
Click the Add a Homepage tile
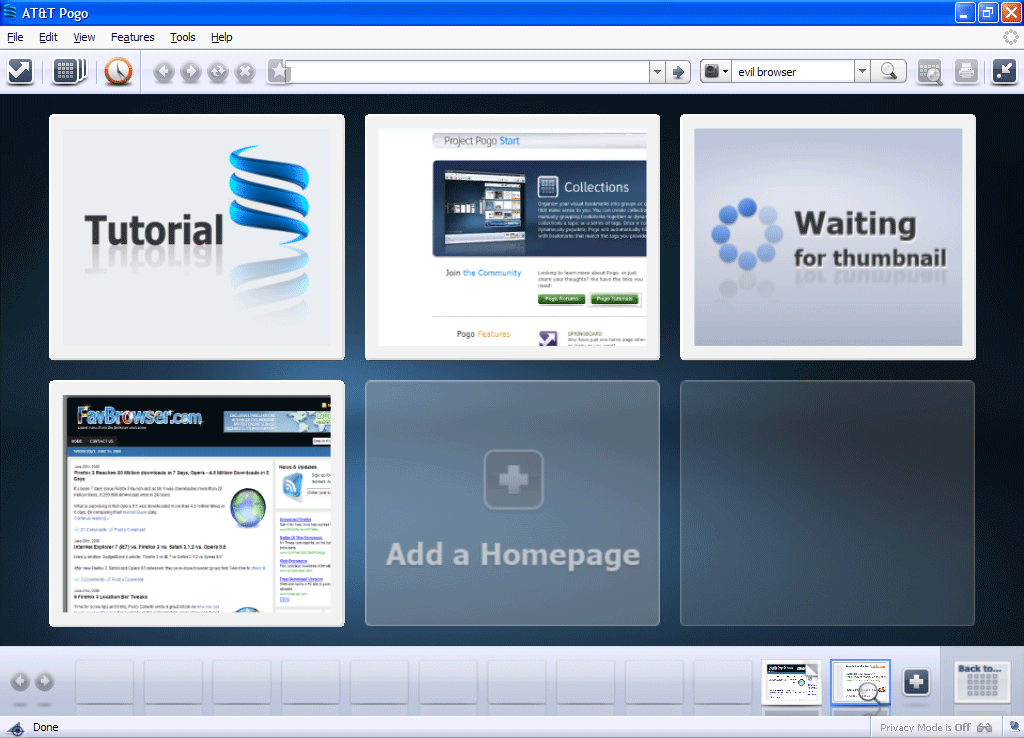pyautogui.click(x=512, y=503)
